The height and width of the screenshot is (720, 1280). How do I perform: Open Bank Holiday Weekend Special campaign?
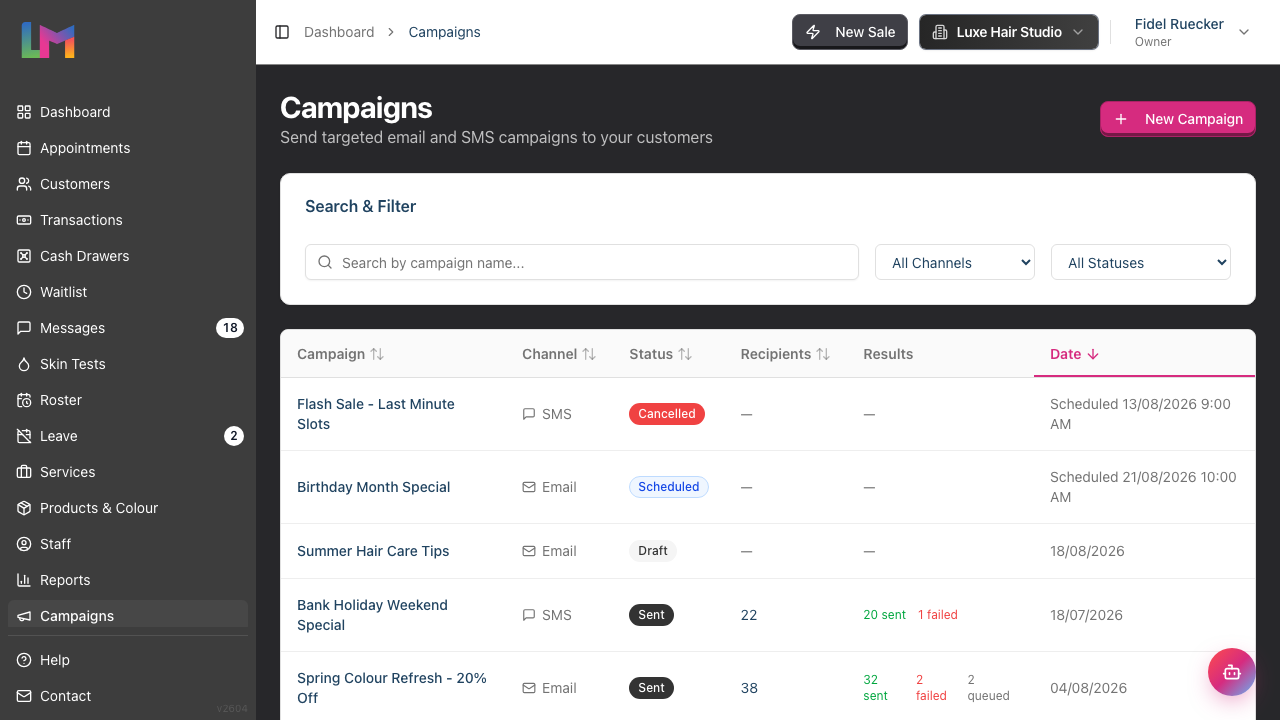[372, 615]
